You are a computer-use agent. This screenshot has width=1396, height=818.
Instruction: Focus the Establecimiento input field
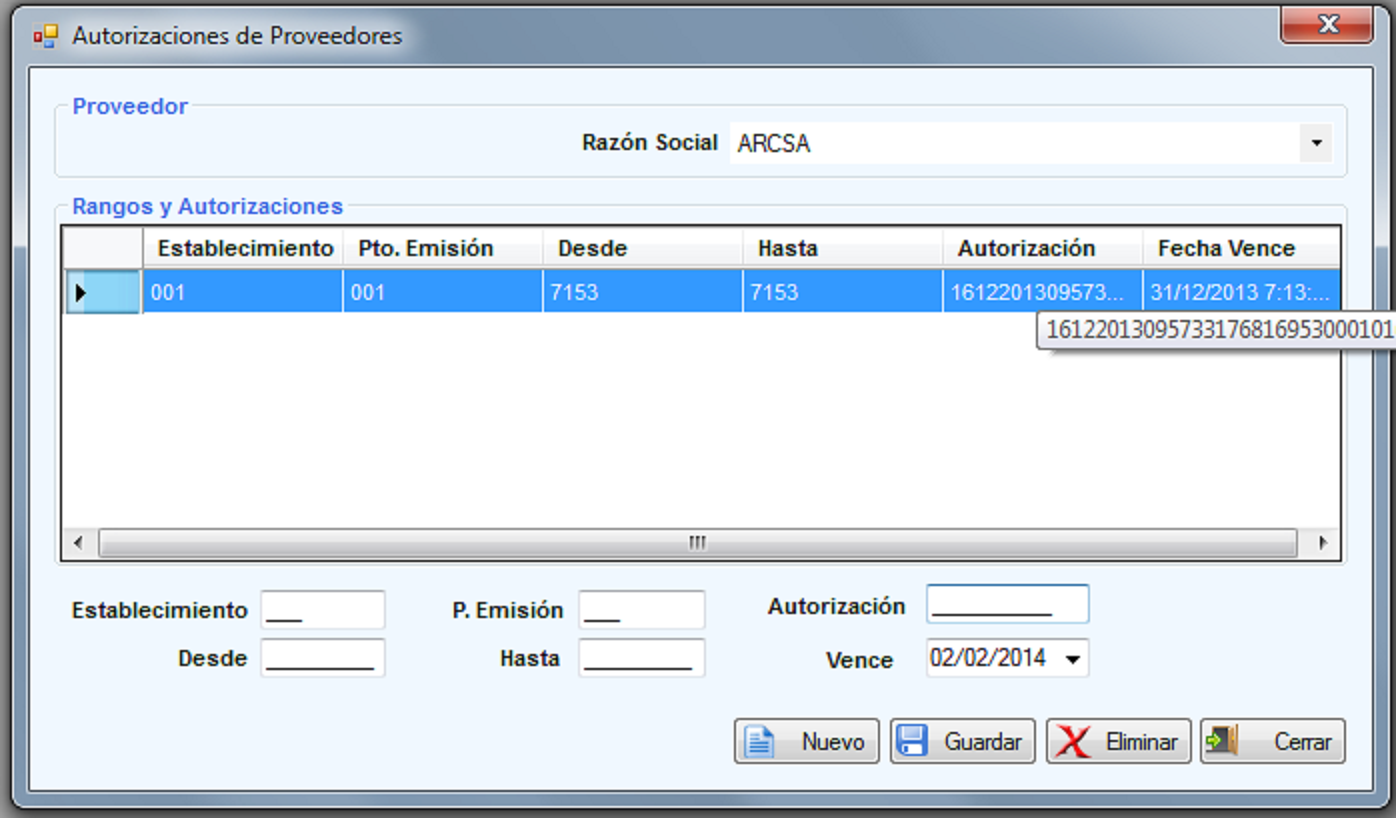323,610
